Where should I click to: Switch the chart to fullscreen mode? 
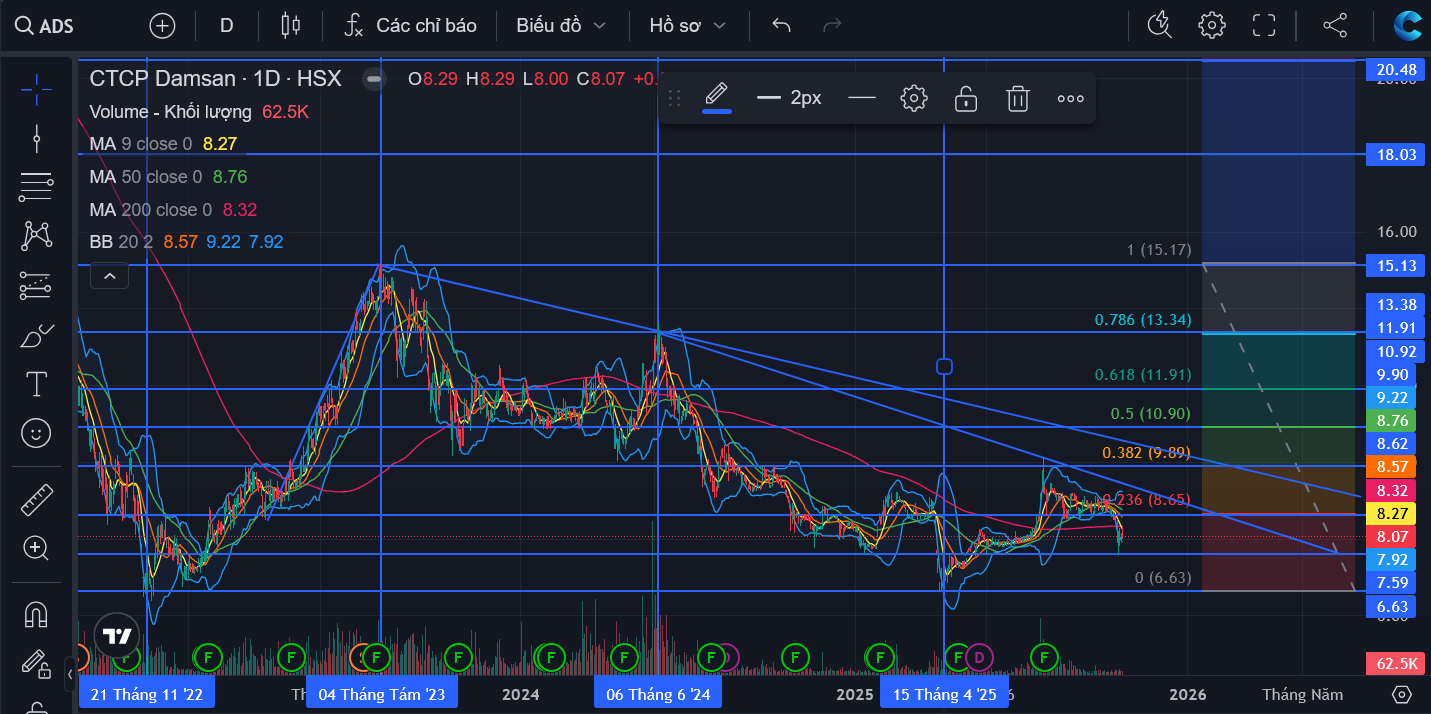click(1264, 25)
